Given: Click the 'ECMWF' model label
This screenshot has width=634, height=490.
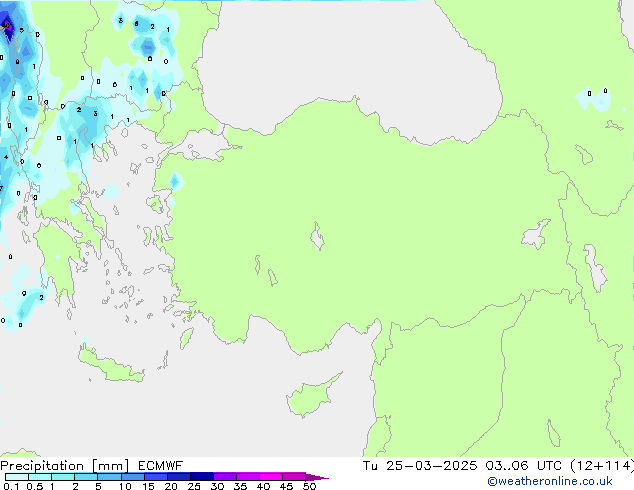Looking at the screenshot, I should click(161, 466).
